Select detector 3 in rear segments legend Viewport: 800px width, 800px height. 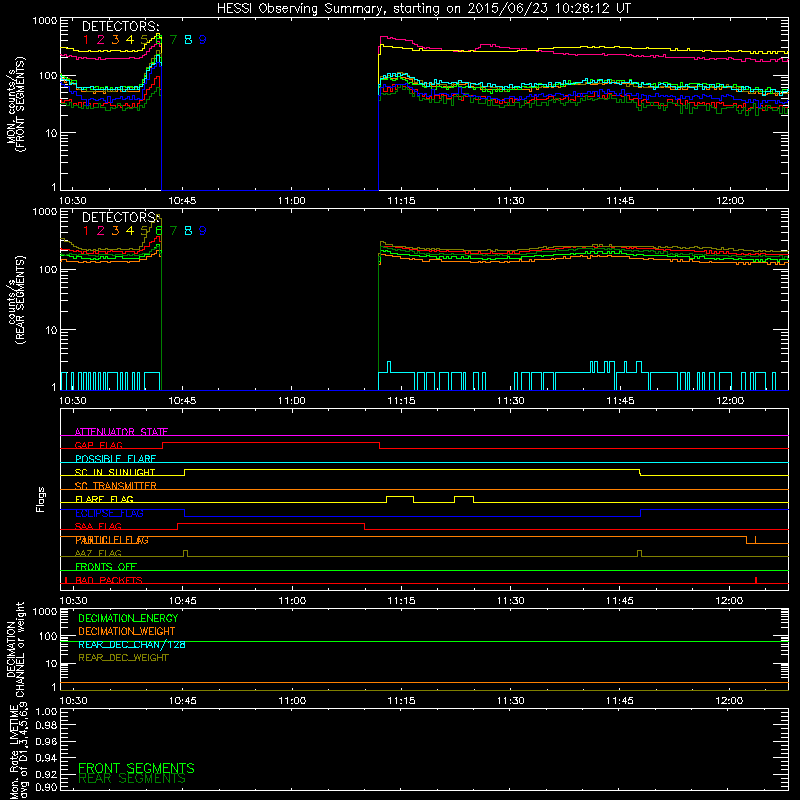tap(115, 231)
